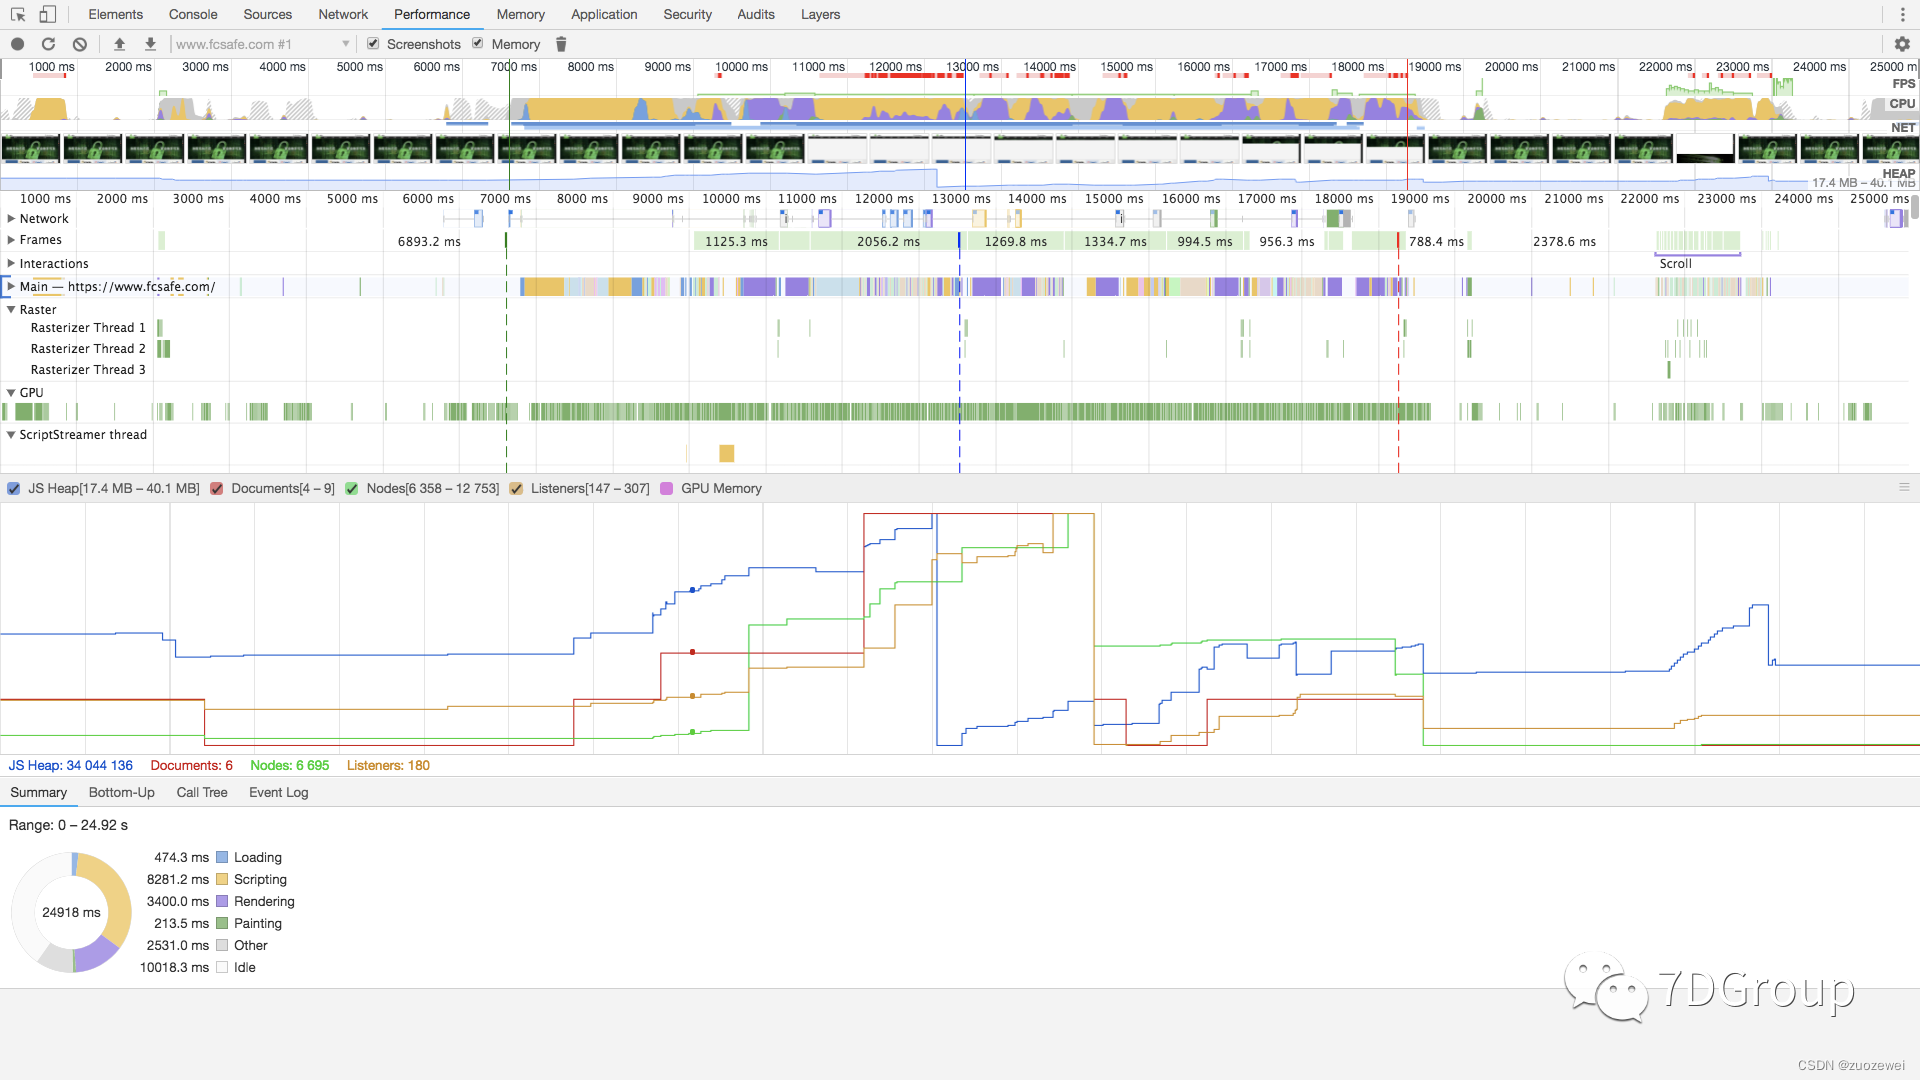Select the Summary tab
This screenshot has height=1080, width=1920.
tap(38, 793)
